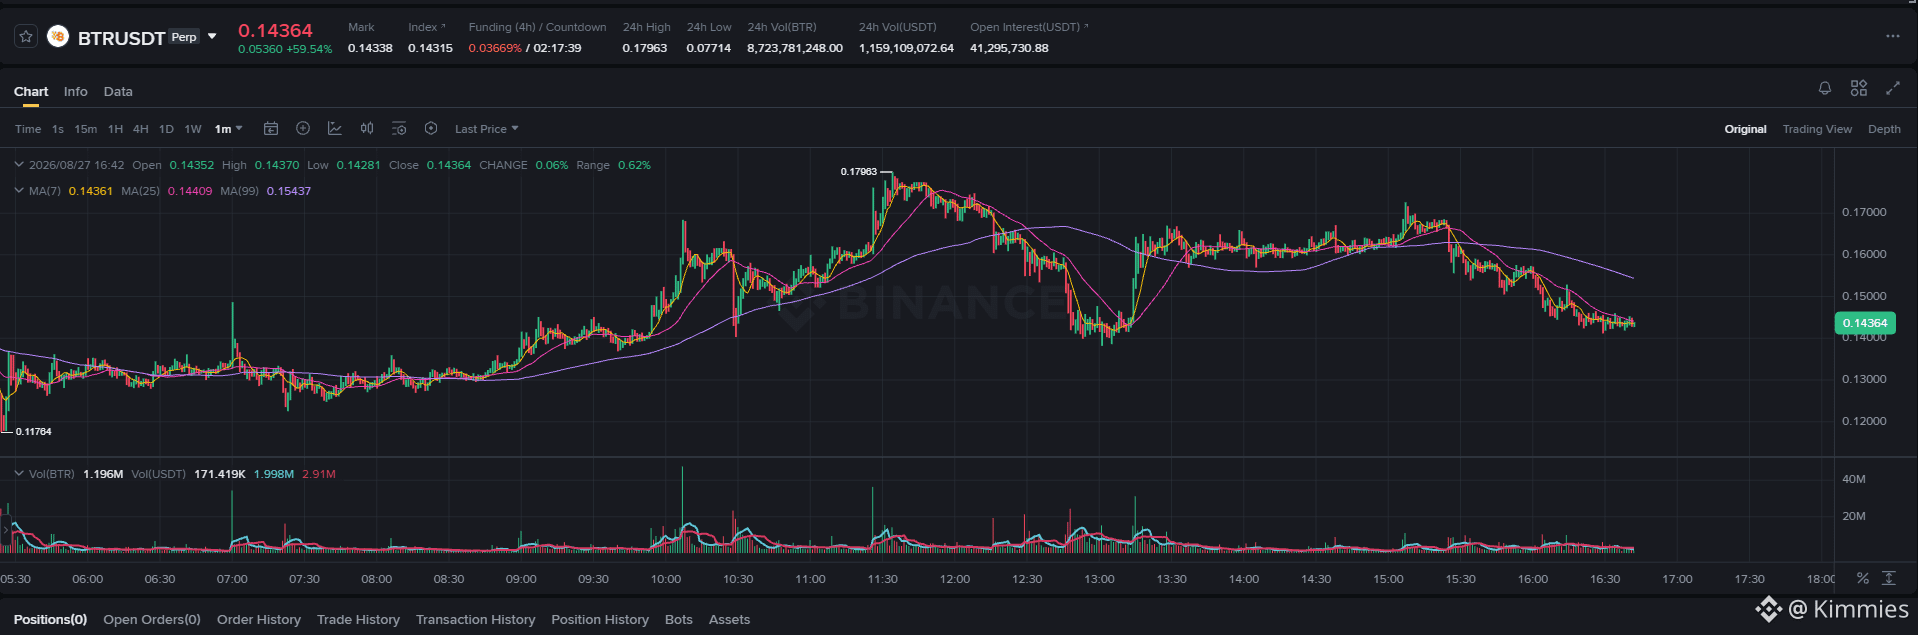Select the 1H interval
The height and width of the screenshot is (635, 1918).
116,129
